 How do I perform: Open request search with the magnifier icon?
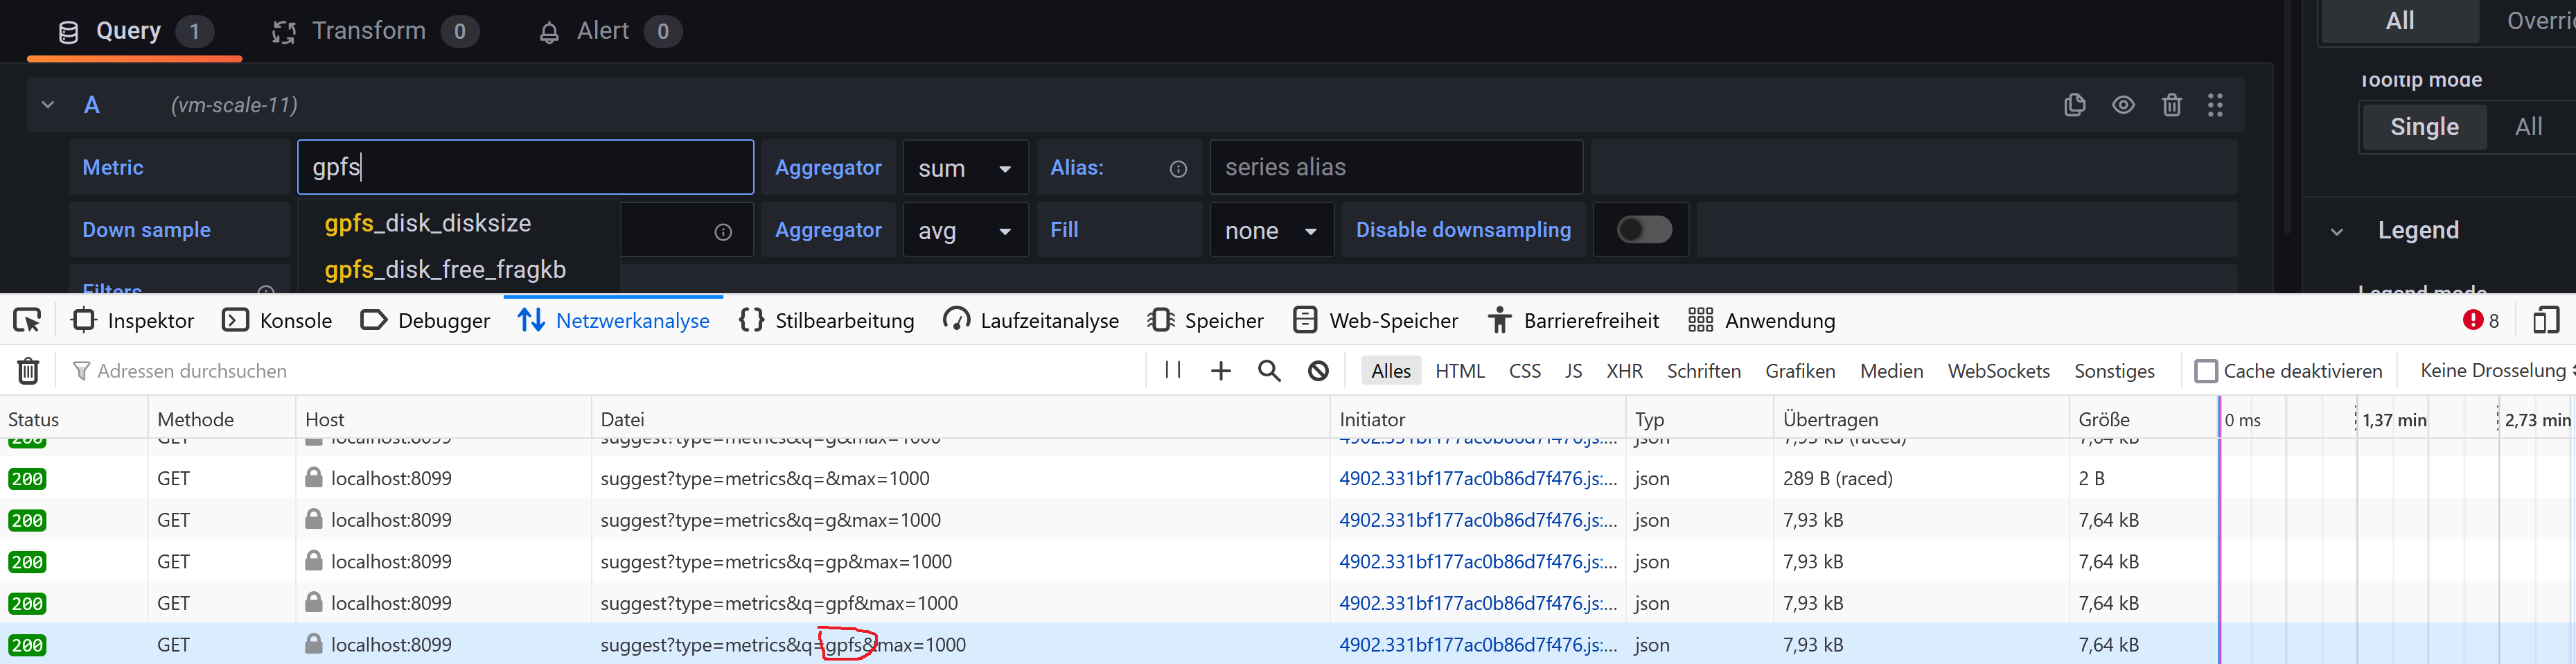point(1268,370)
